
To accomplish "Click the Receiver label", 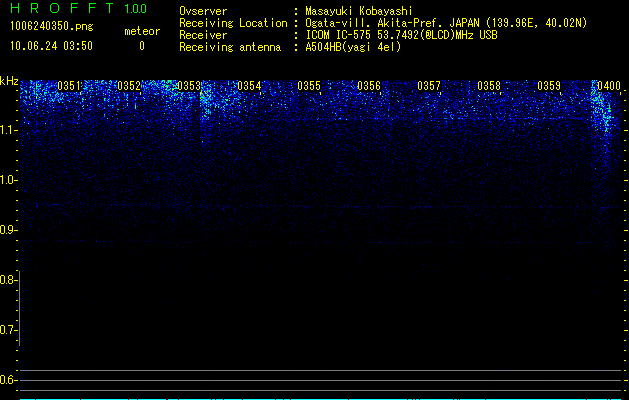I will coord(203,35).
